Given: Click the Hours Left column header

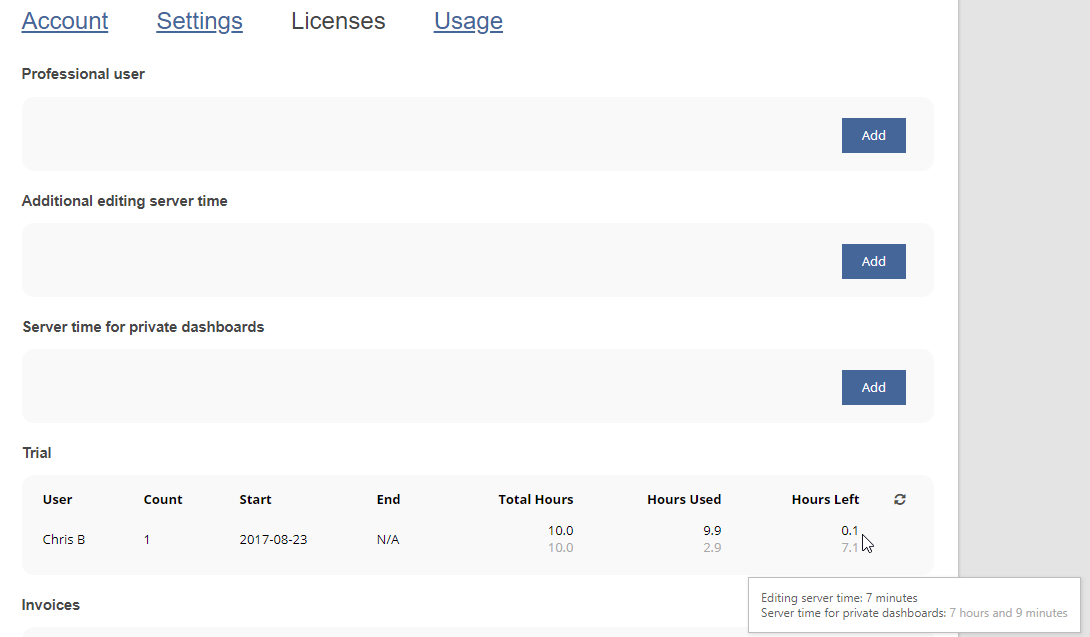Looking at the screenshot, I should pyautogui.click(x=825, y=500).
